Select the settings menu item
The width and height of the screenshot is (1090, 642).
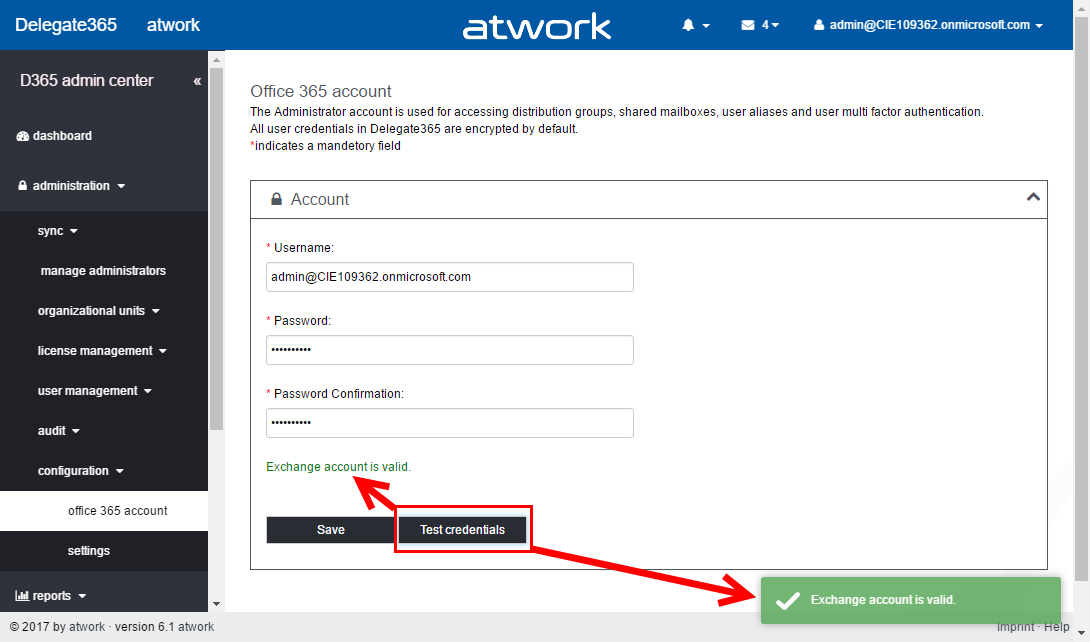pyautogui.click(x=89, y=551)
